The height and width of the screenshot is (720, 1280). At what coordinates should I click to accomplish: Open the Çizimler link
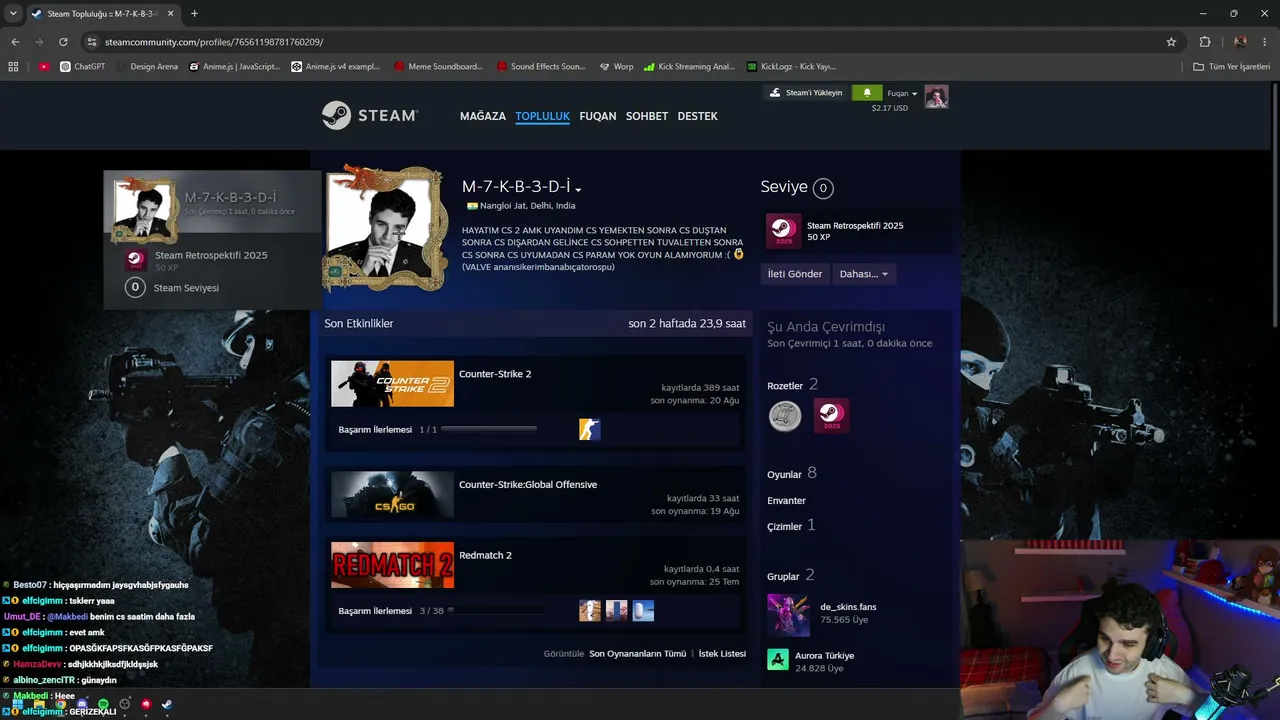tap(791, 526)
